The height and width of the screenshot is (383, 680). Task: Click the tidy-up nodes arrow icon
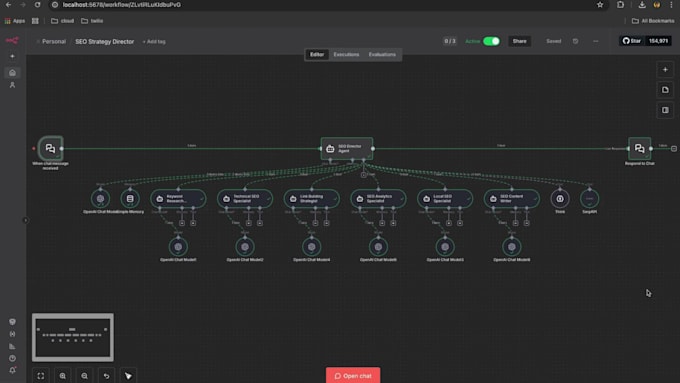(128, 376)
